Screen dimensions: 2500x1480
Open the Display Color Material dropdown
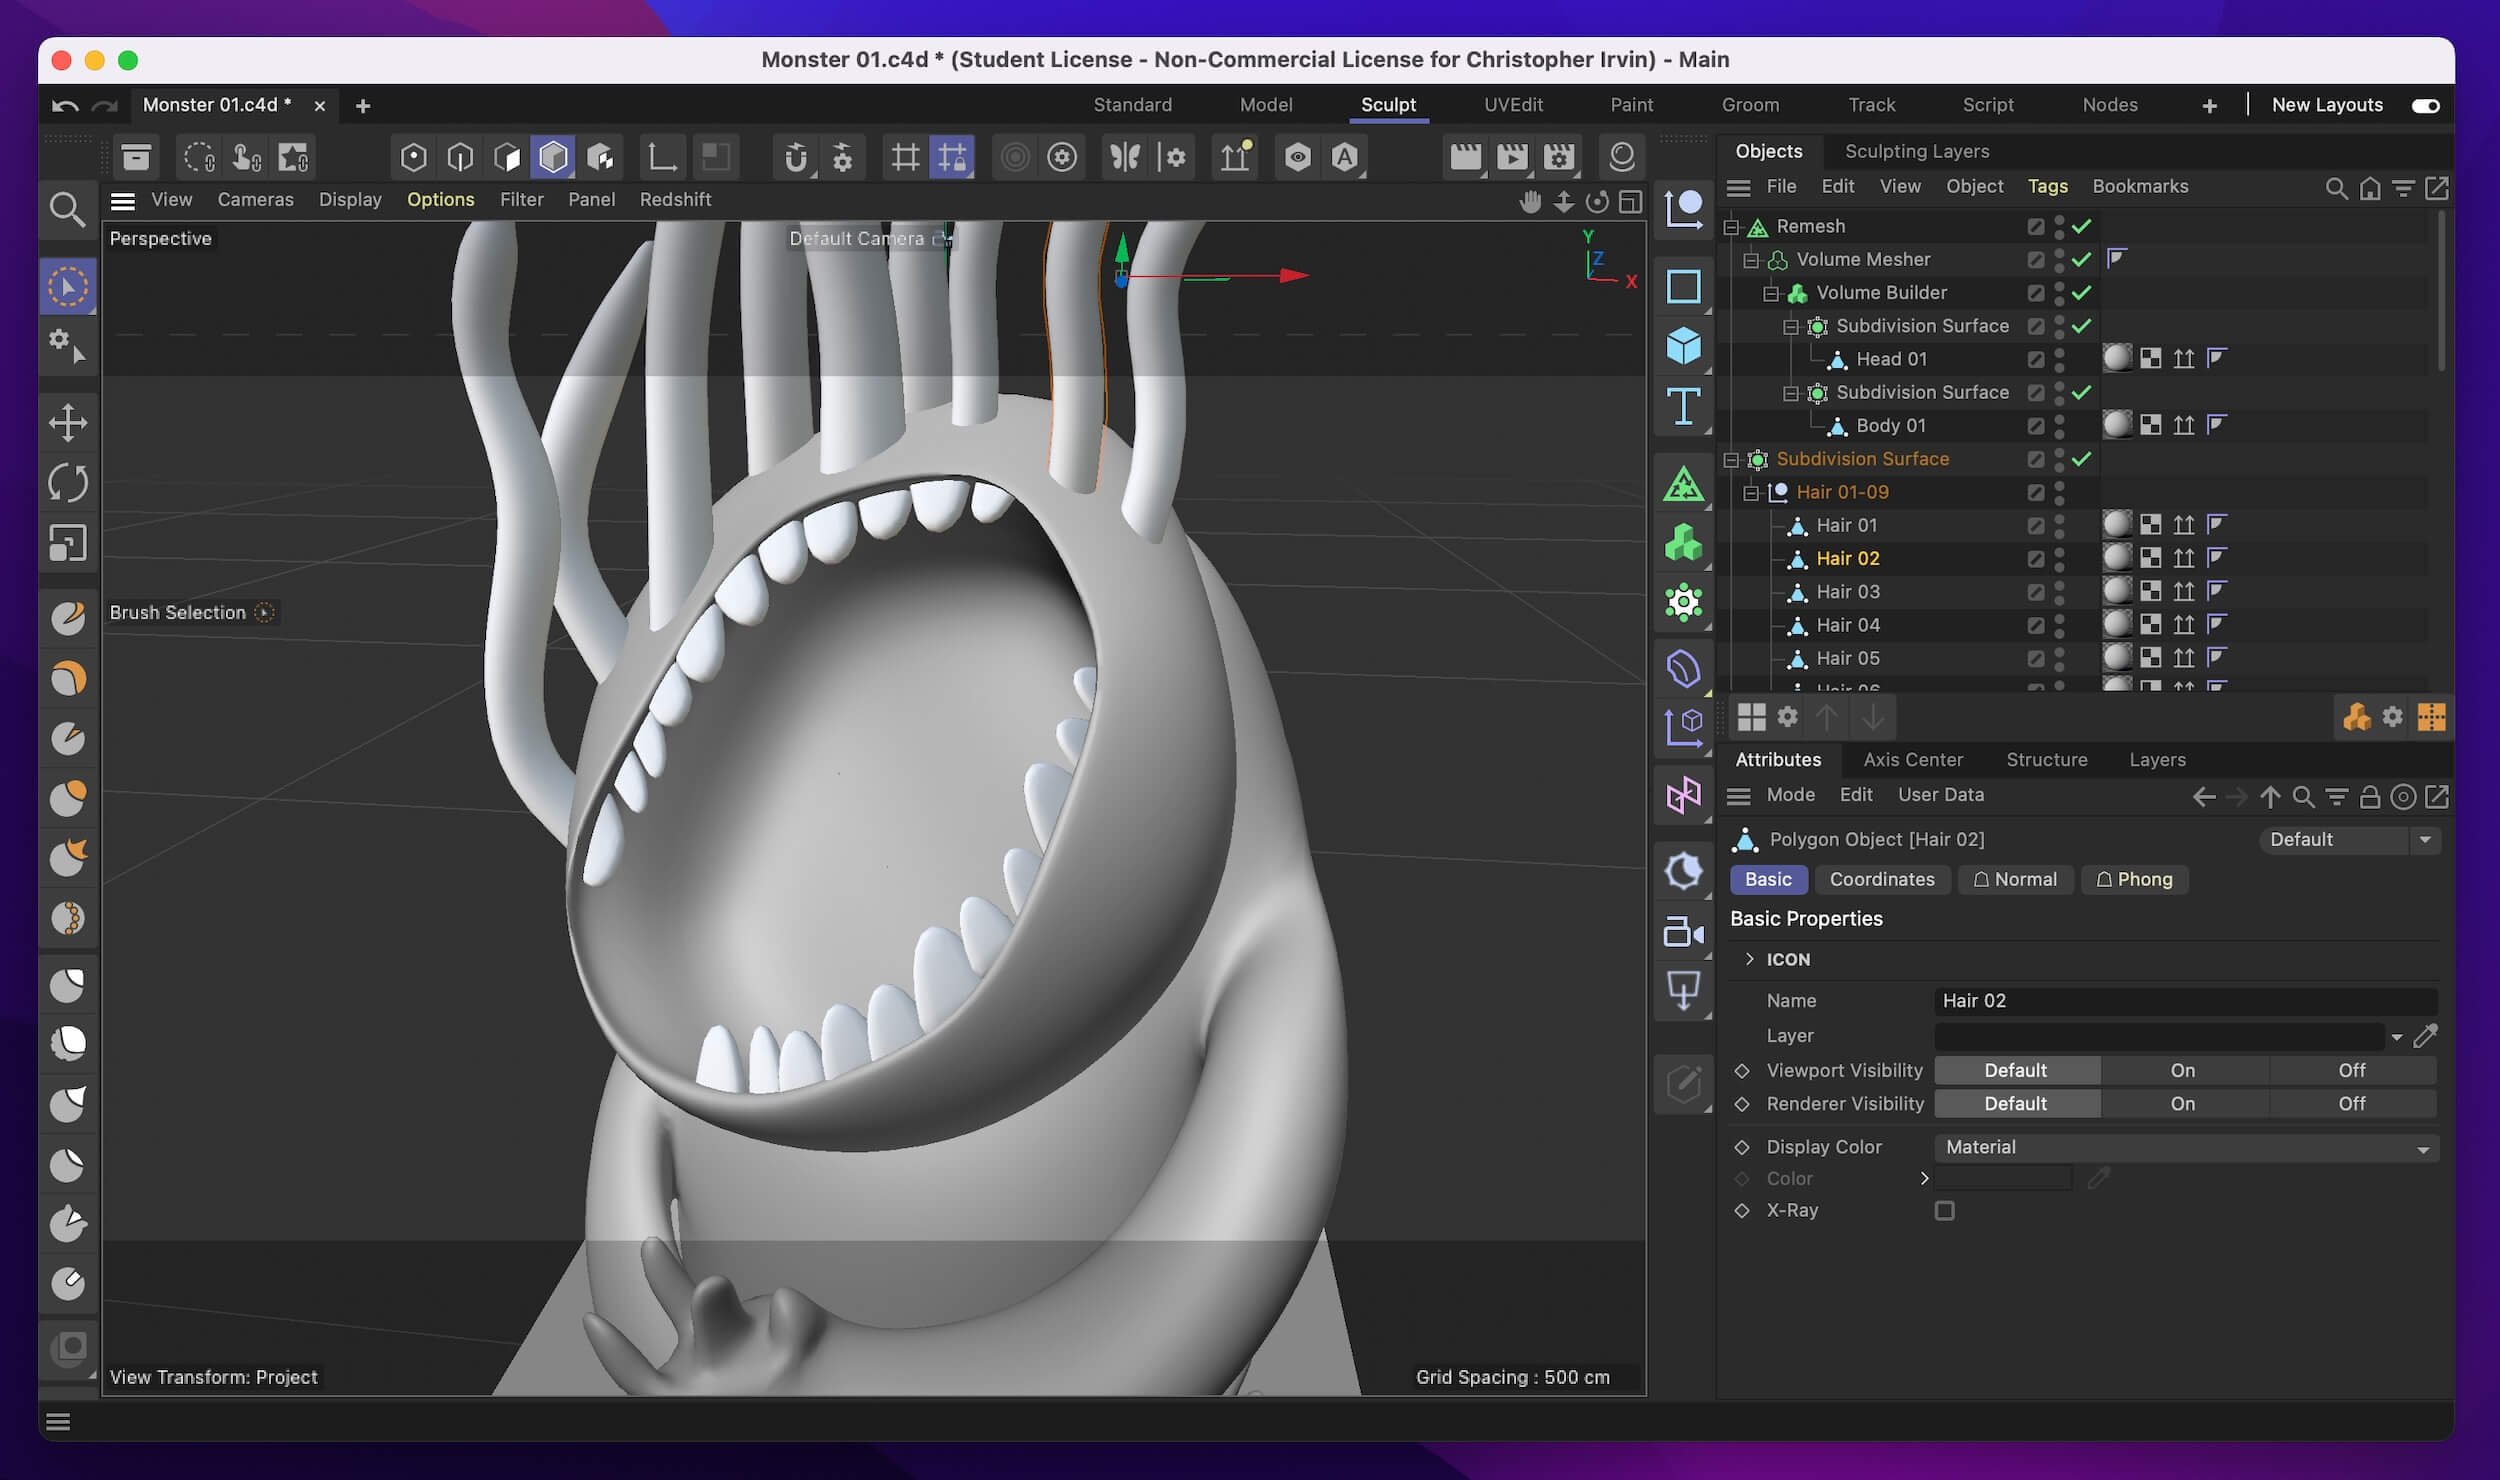(x=2186, y=1148)
